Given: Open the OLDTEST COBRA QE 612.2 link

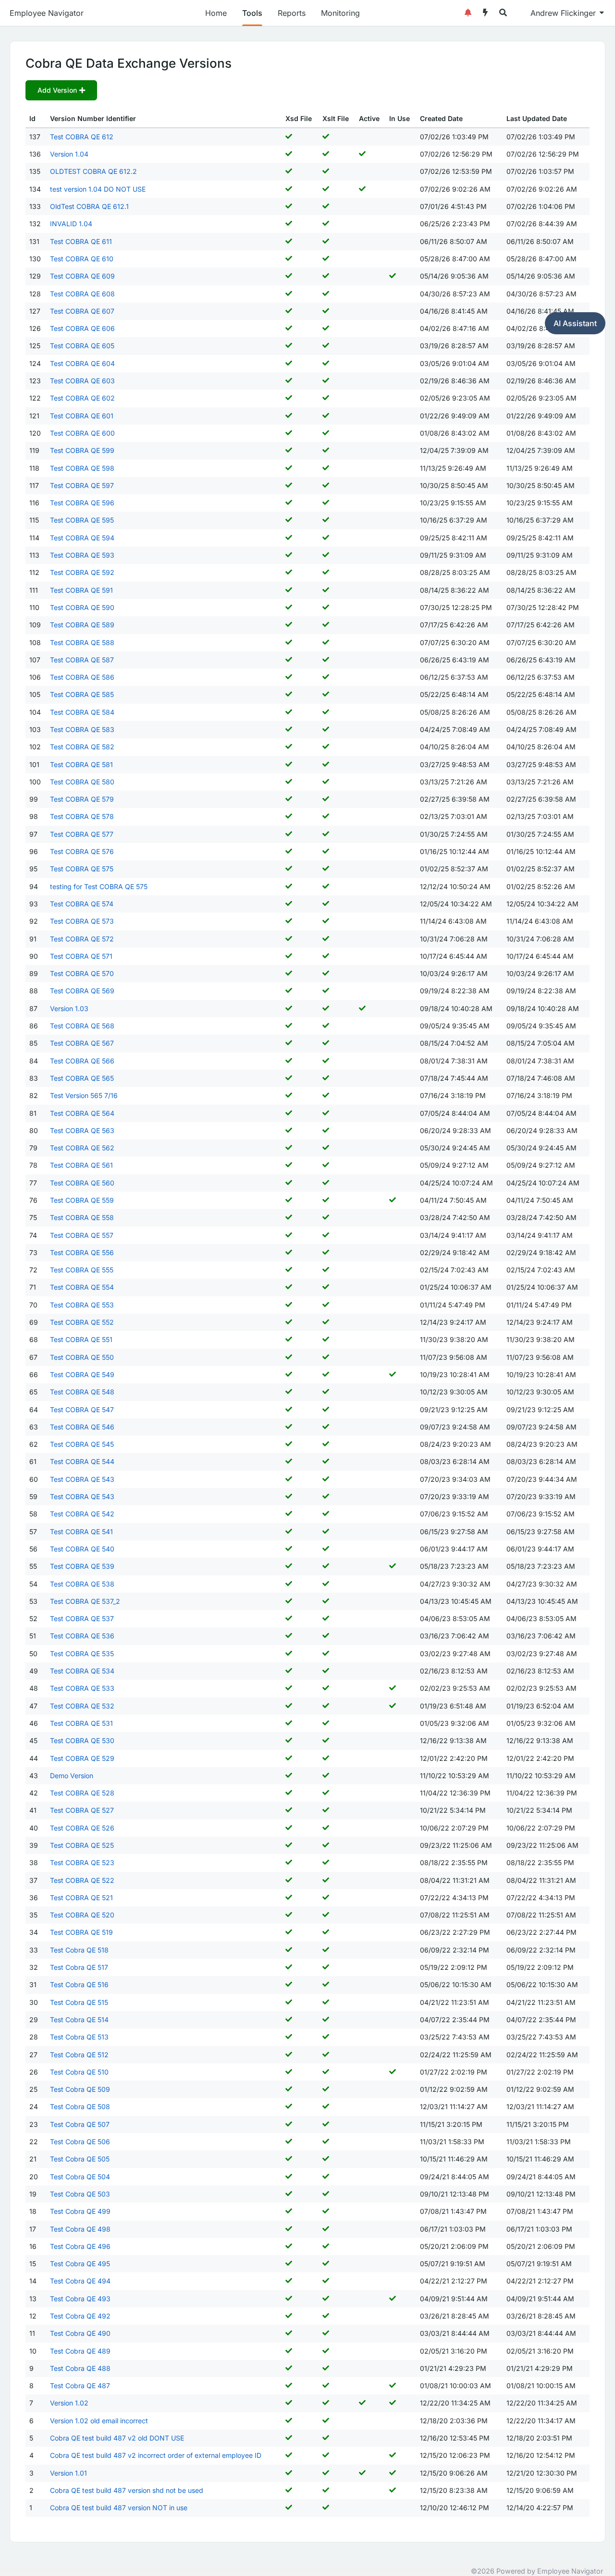Looking at the screenshot, I should tap(93, 172).
